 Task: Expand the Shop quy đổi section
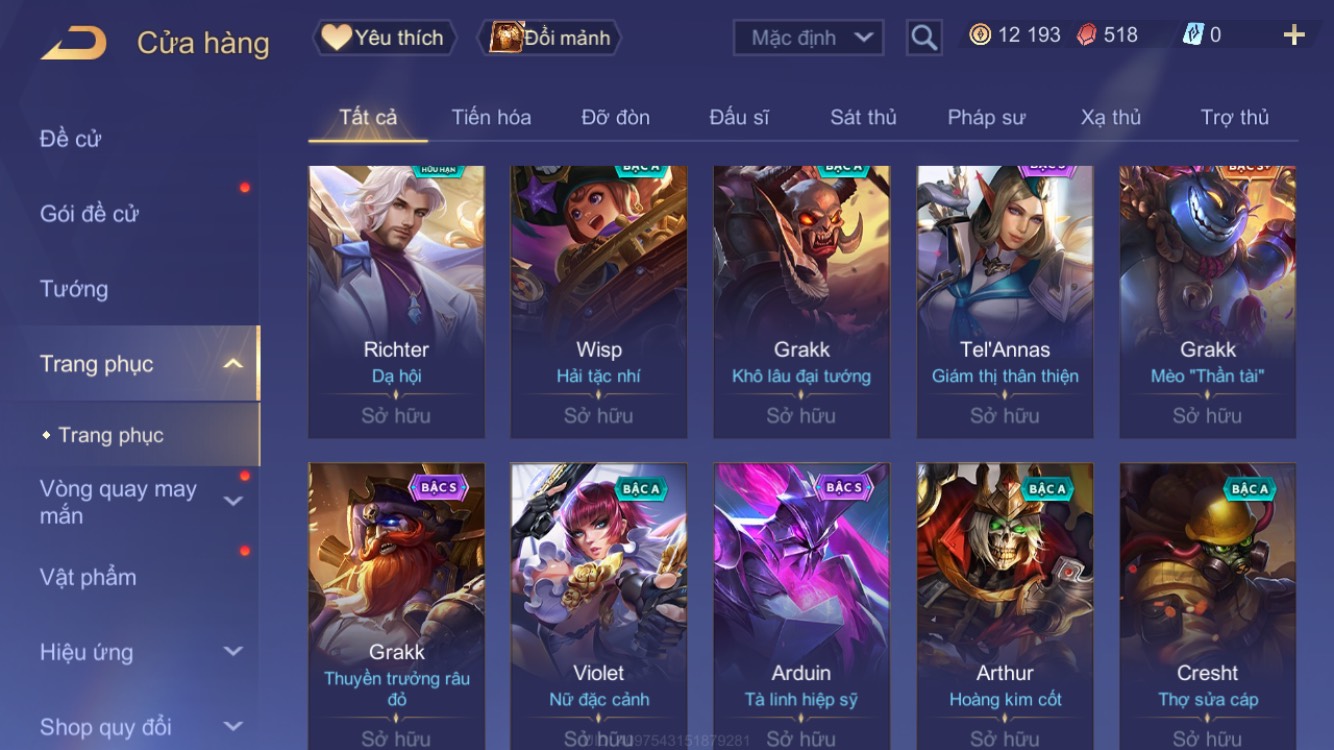(x=232, y=726)
